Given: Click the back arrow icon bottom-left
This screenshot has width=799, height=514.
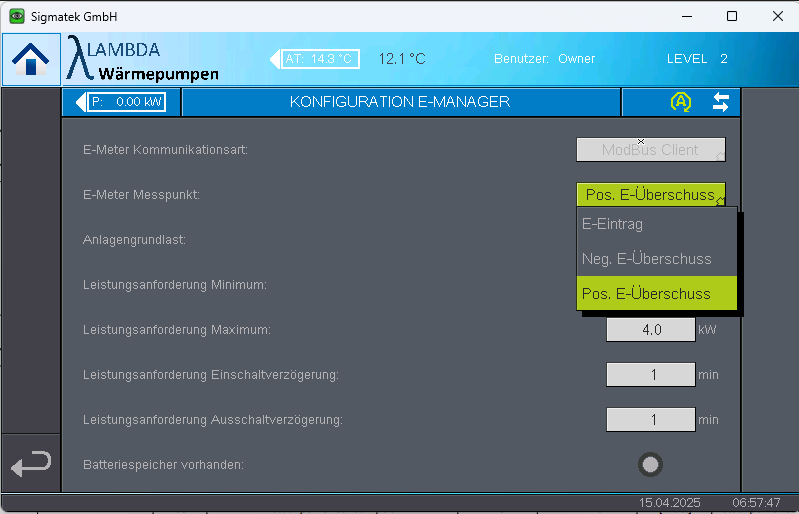Looking at the screenshot, I should tap(31, 463).
